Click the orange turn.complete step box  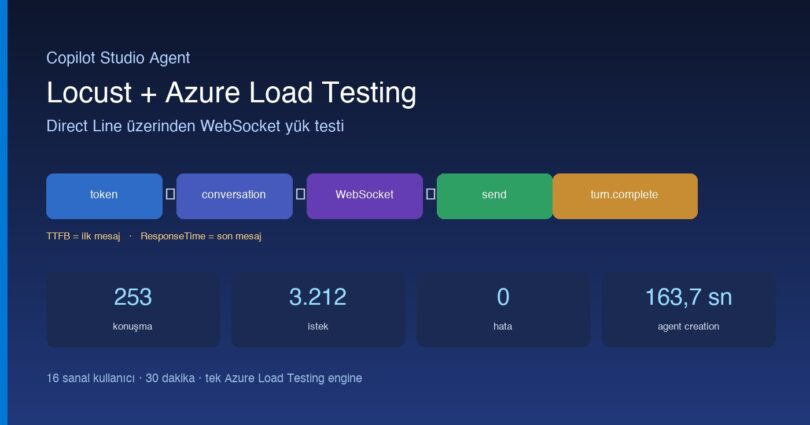[x=625, y=196]
